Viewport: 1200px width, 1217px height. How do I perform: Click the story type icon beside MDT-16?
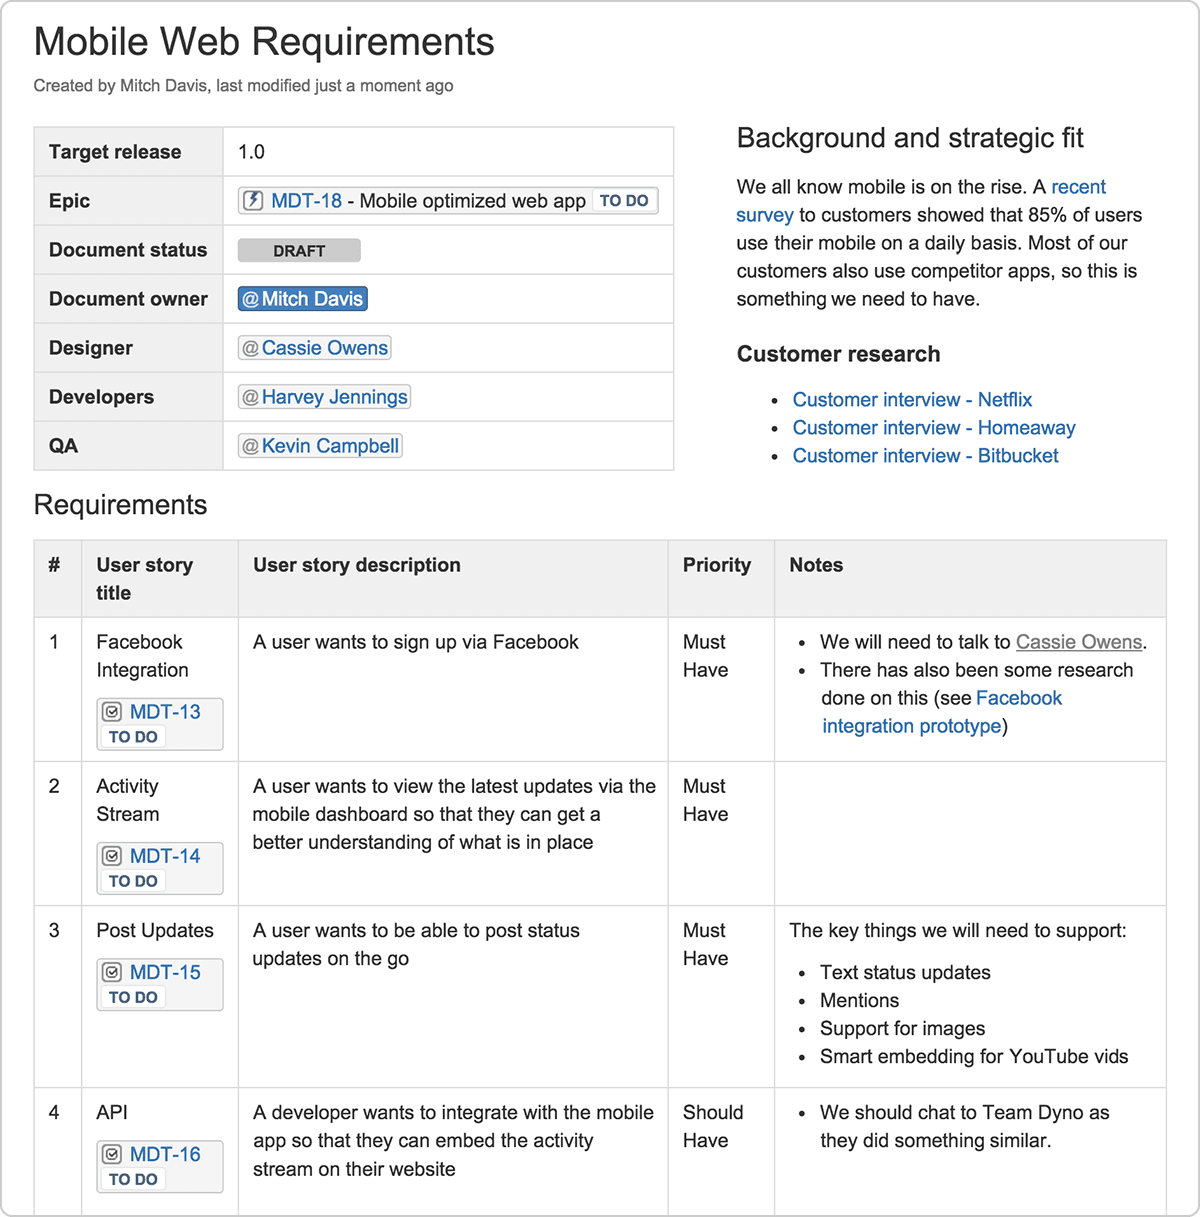point(113,1154)
